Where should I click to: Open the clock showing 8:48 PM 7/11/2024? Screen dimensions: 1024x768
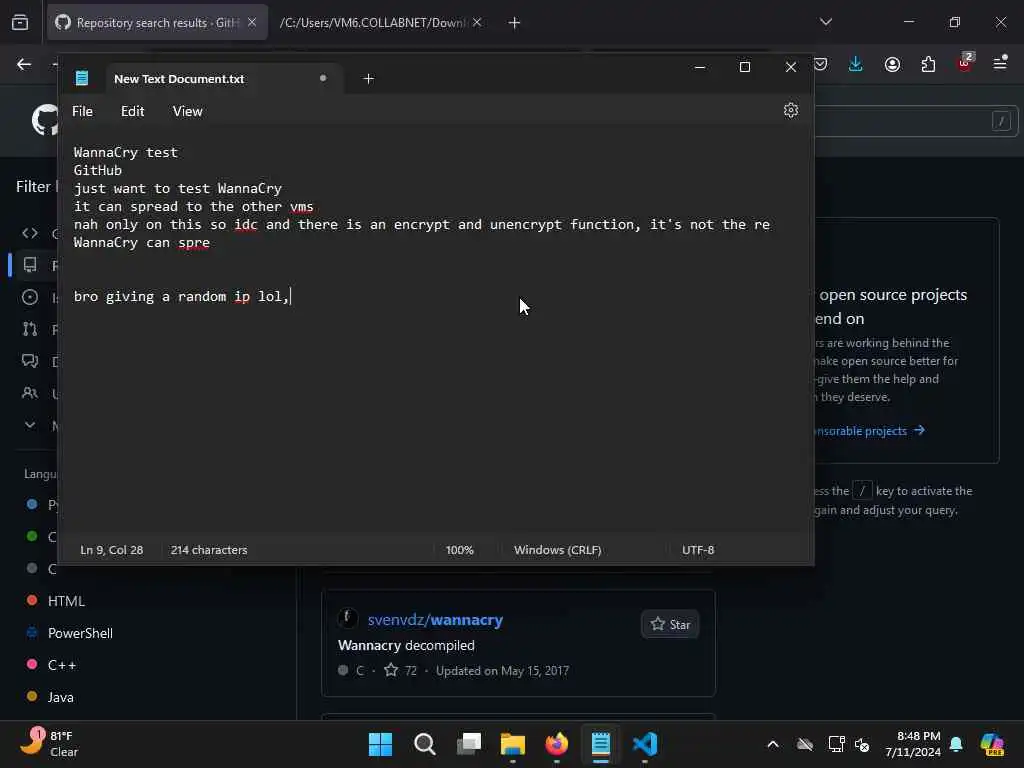913,744
